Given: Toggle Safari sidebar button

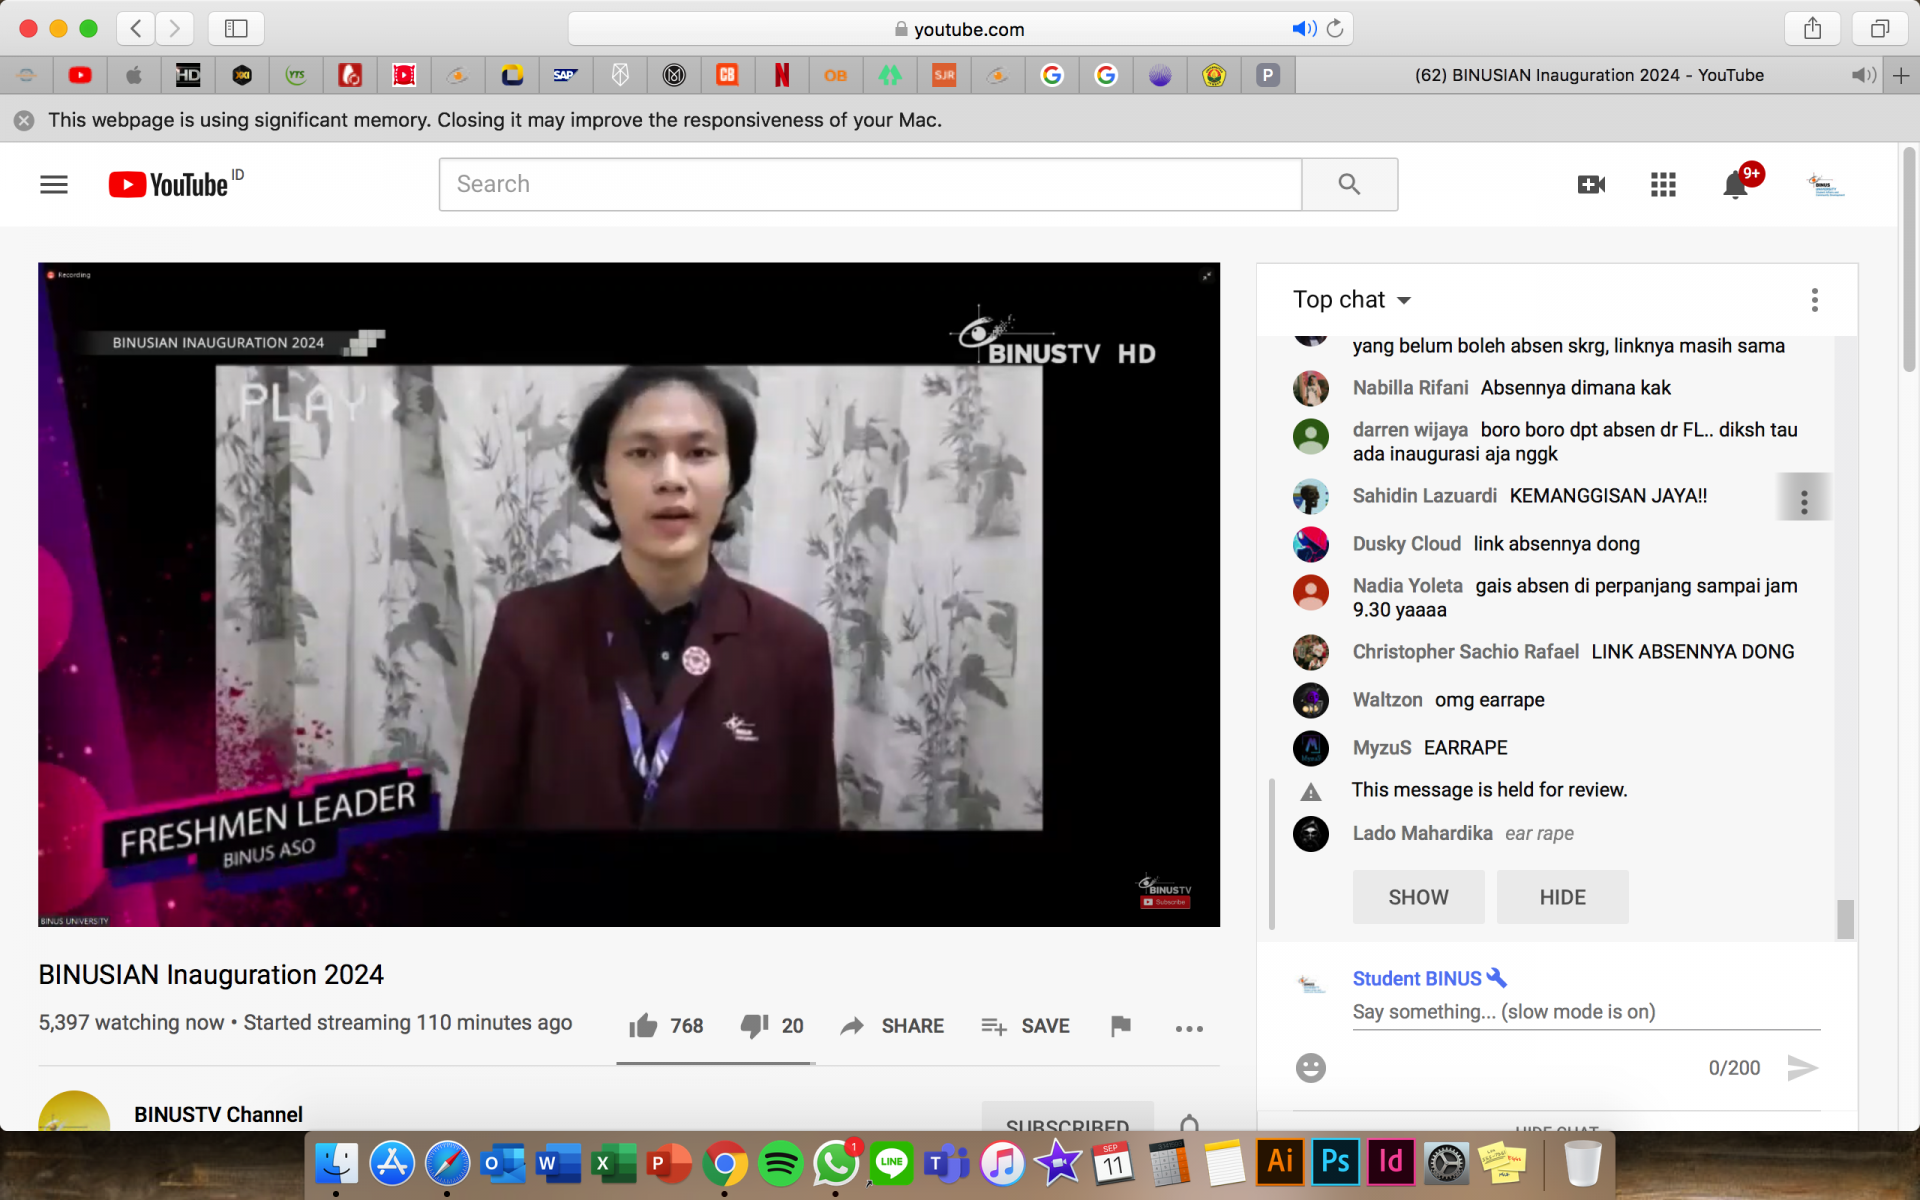Looking at the screenshot, I should 236,28.
